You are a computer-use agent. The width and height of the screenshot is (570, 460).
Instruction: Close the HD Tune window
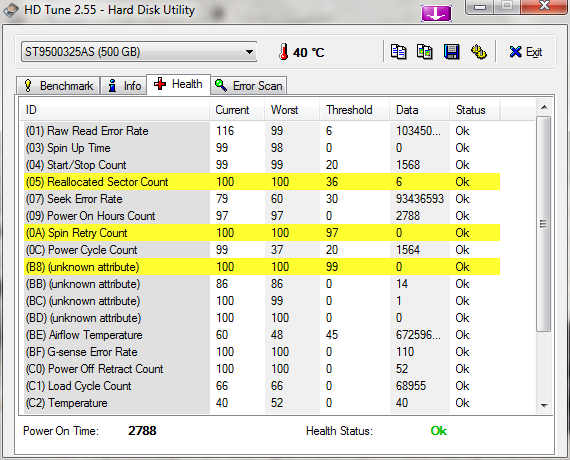(544, 6)
